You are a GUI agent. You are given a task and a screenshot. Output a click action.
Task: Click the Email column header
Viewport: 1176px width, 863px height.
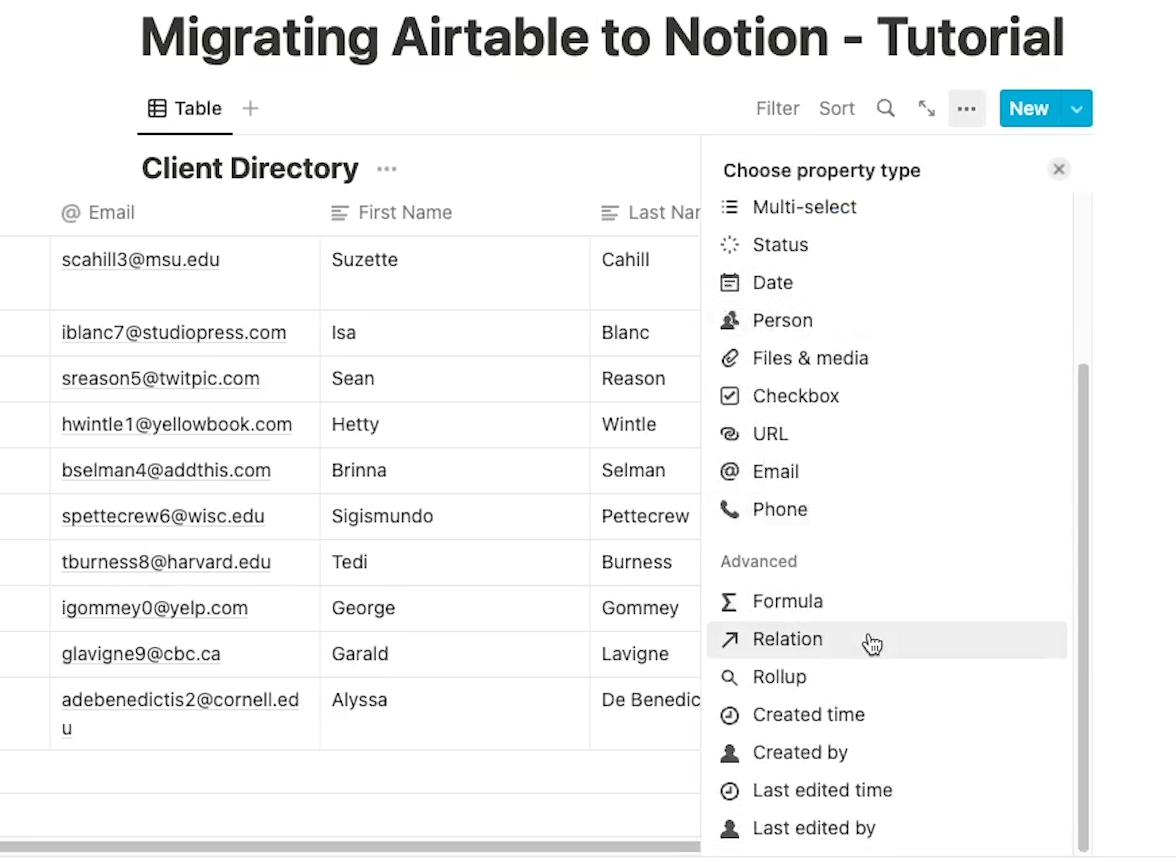tap(184, 213)
